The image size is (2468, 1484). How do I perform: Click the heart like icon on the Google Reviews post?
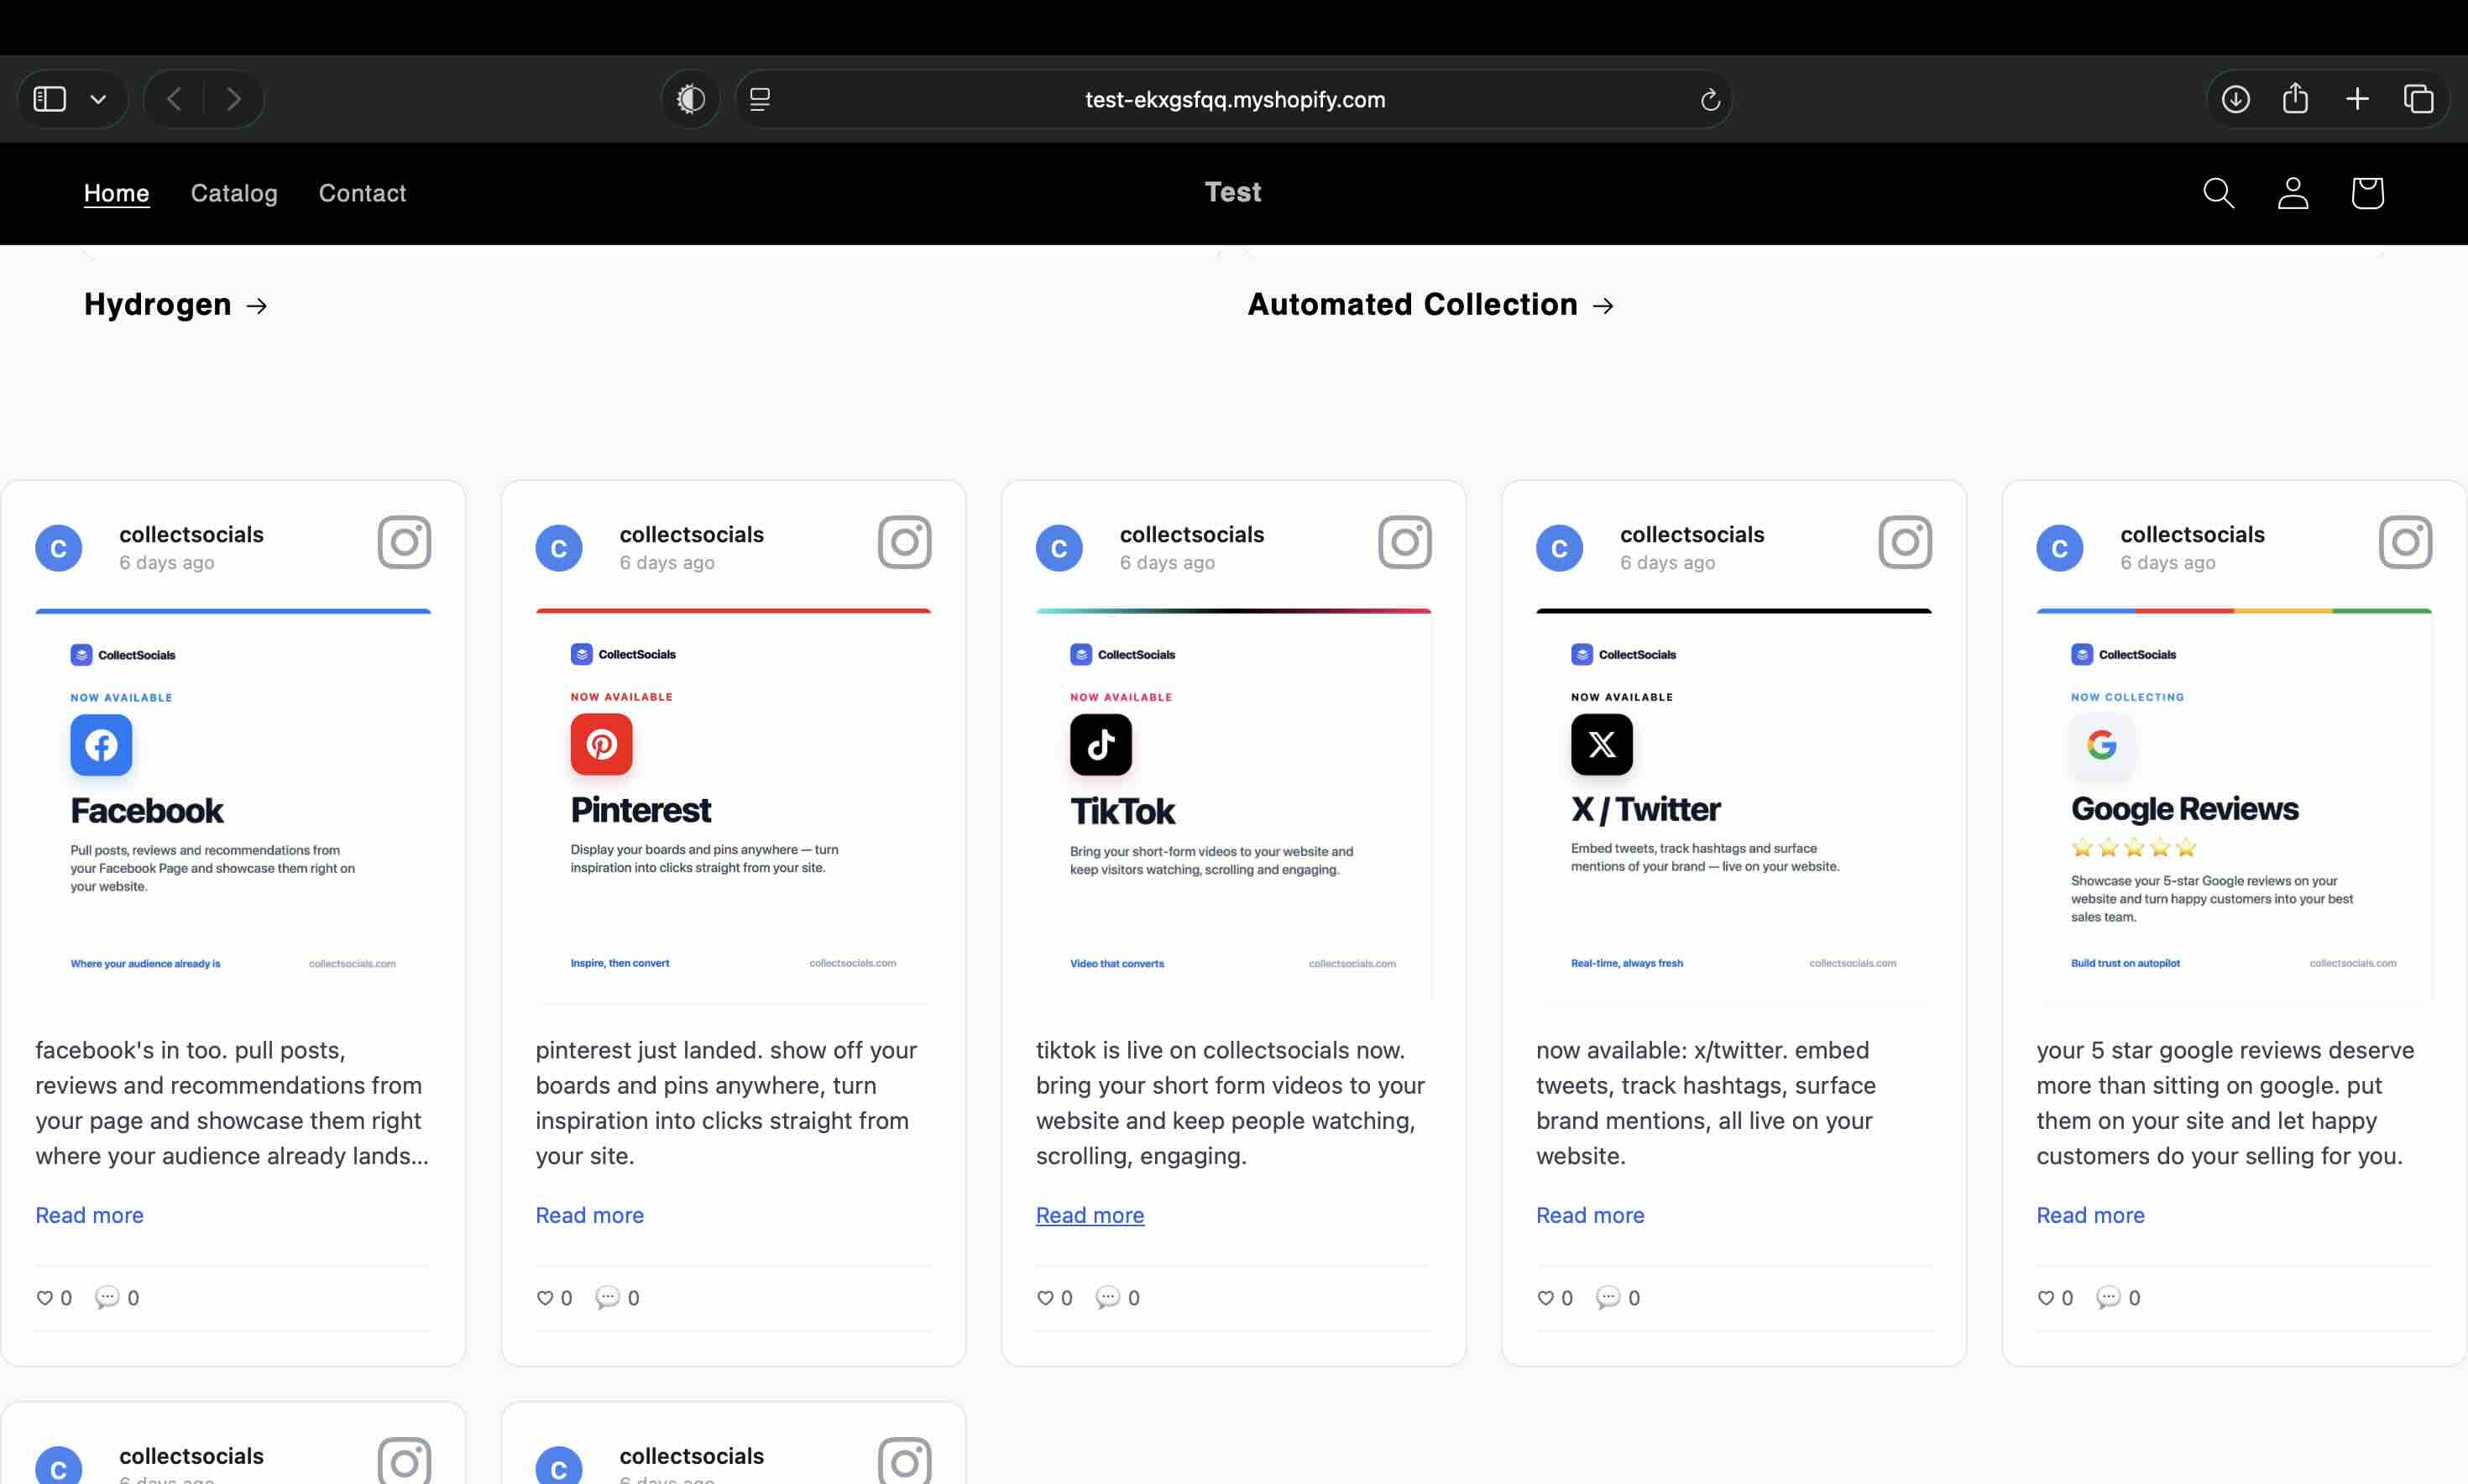coord(2045,1298)
